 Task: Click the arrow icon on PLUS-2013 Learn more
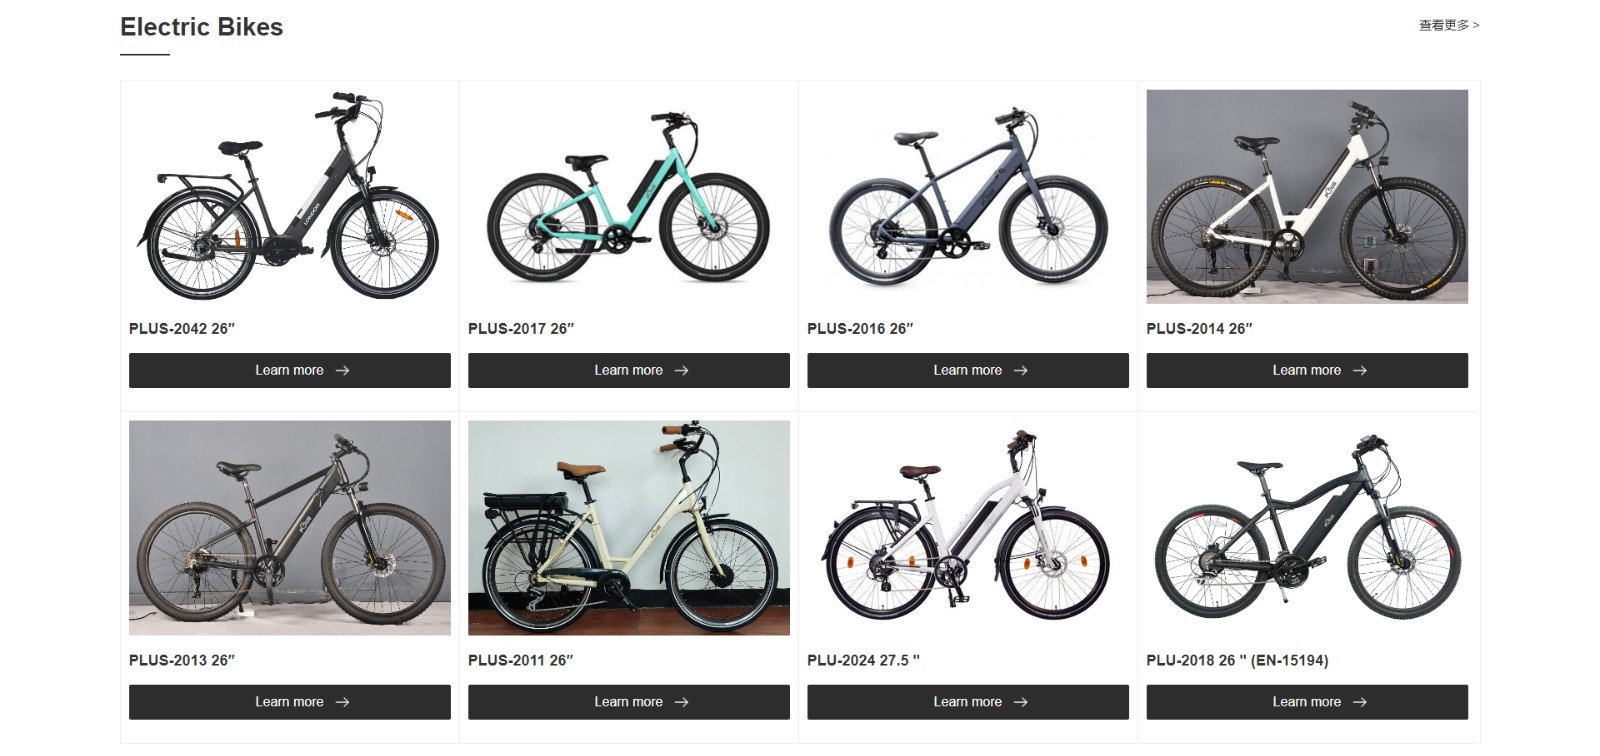(x=342, y=702)
